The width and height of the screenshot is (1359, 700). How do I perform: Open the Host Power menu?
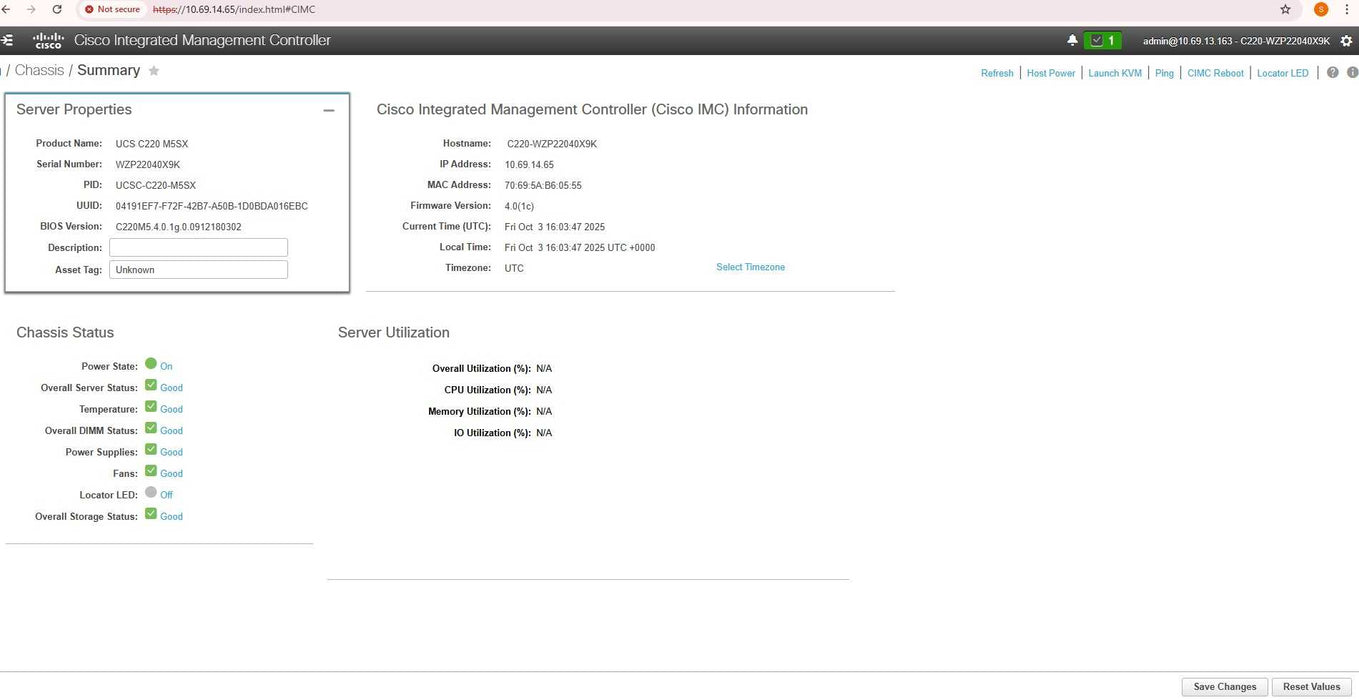point(1050,73)
